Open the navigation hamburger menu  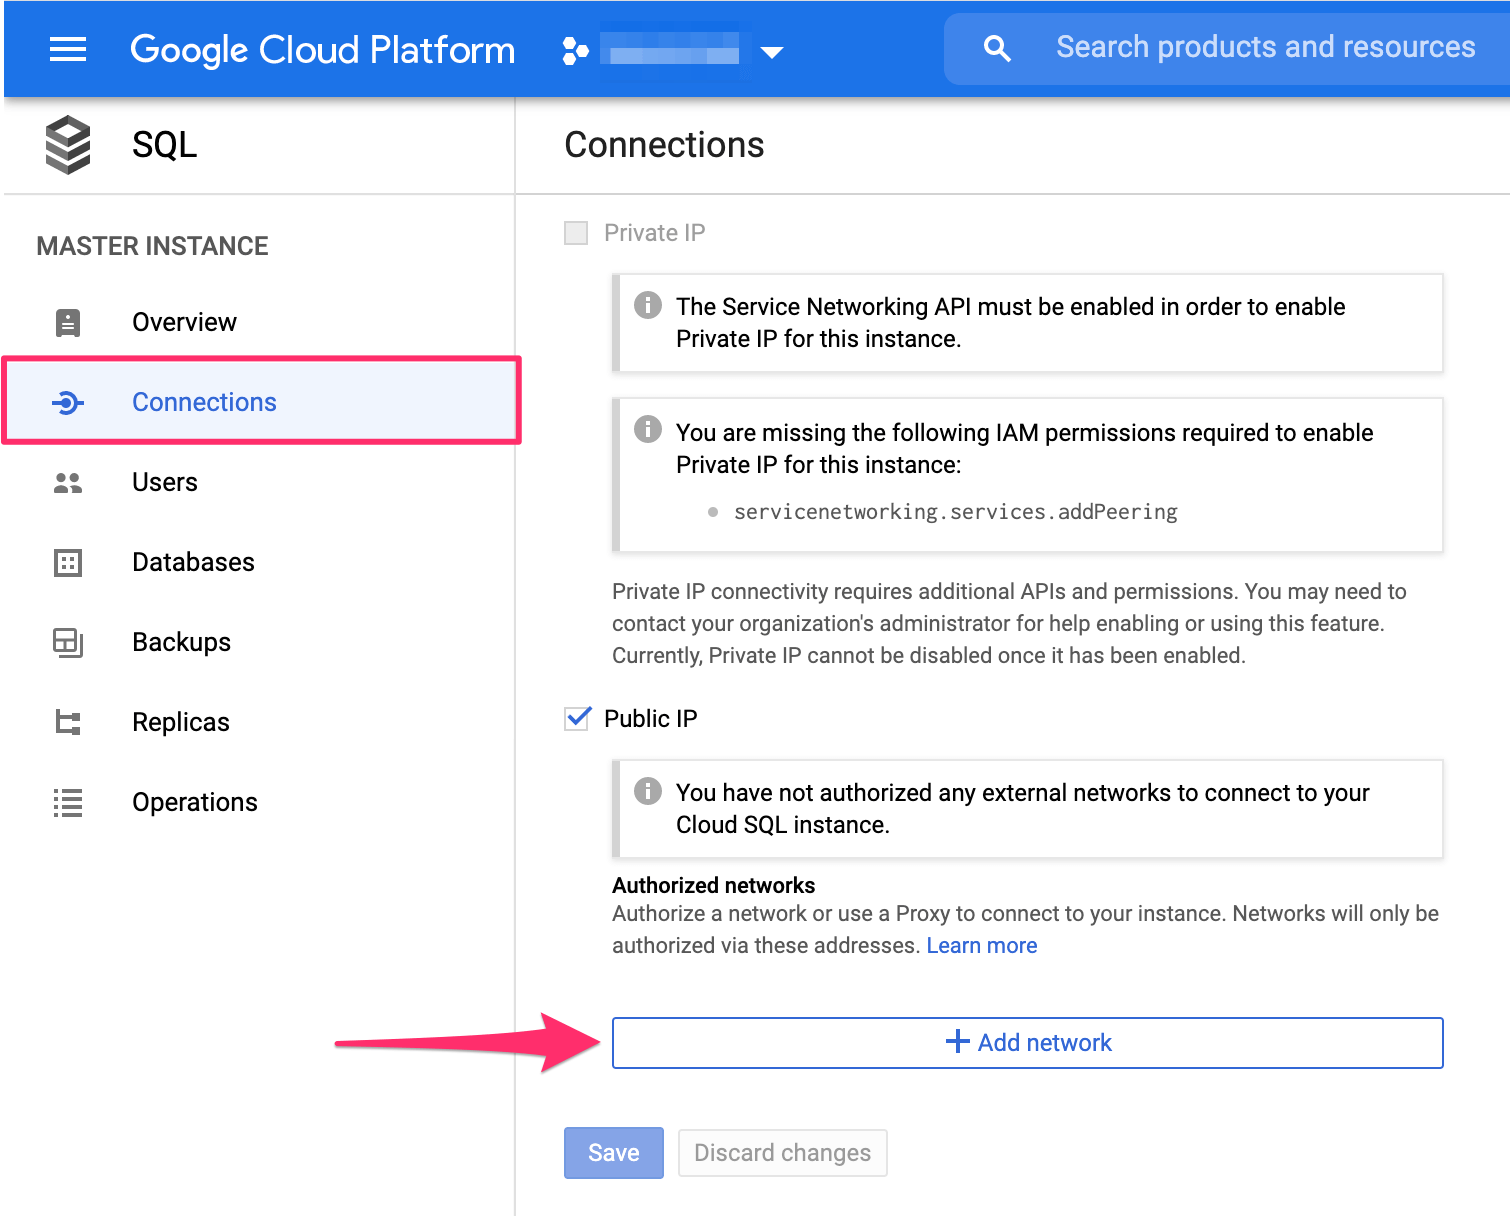66,49
